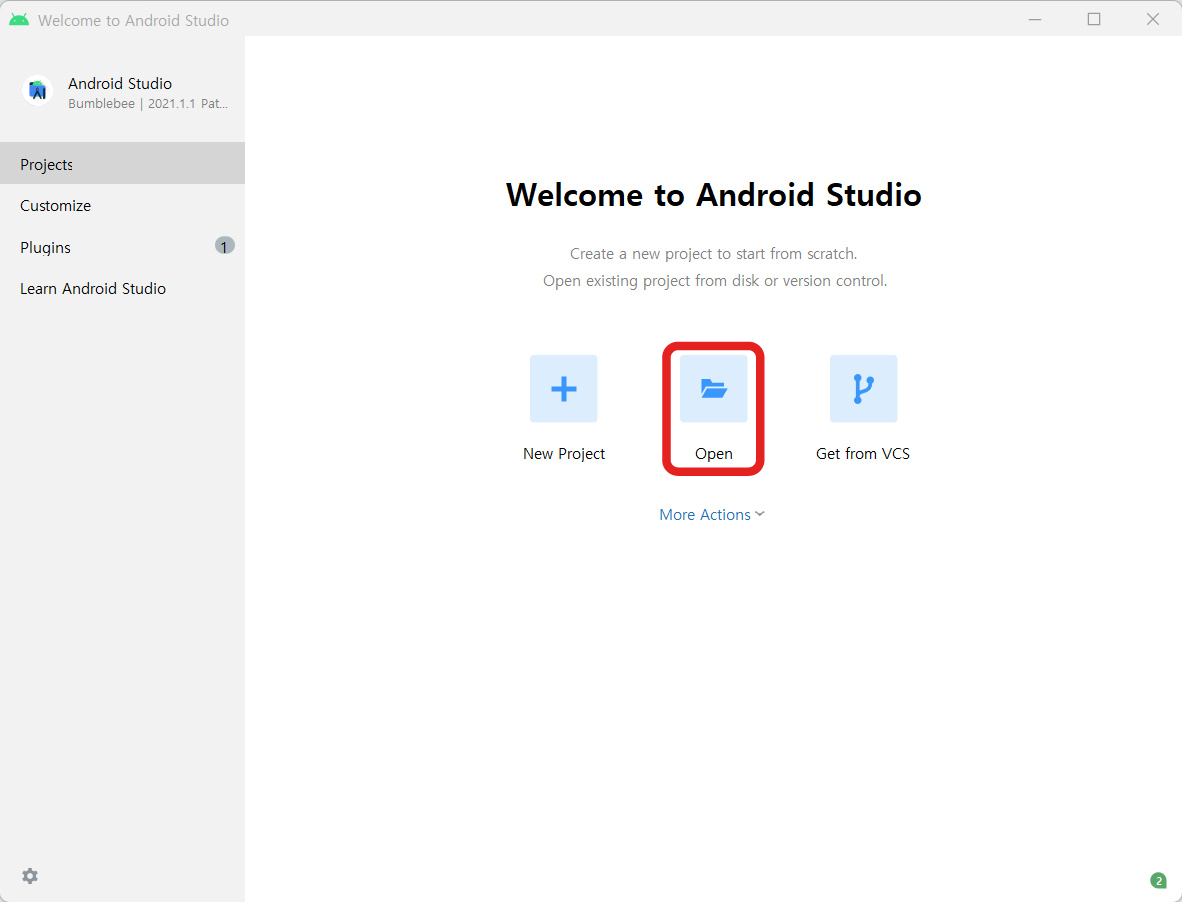Close the Welcome to Android Studio window
This screenshot has height=902, width=1182.
click(x=1153, y=20)
